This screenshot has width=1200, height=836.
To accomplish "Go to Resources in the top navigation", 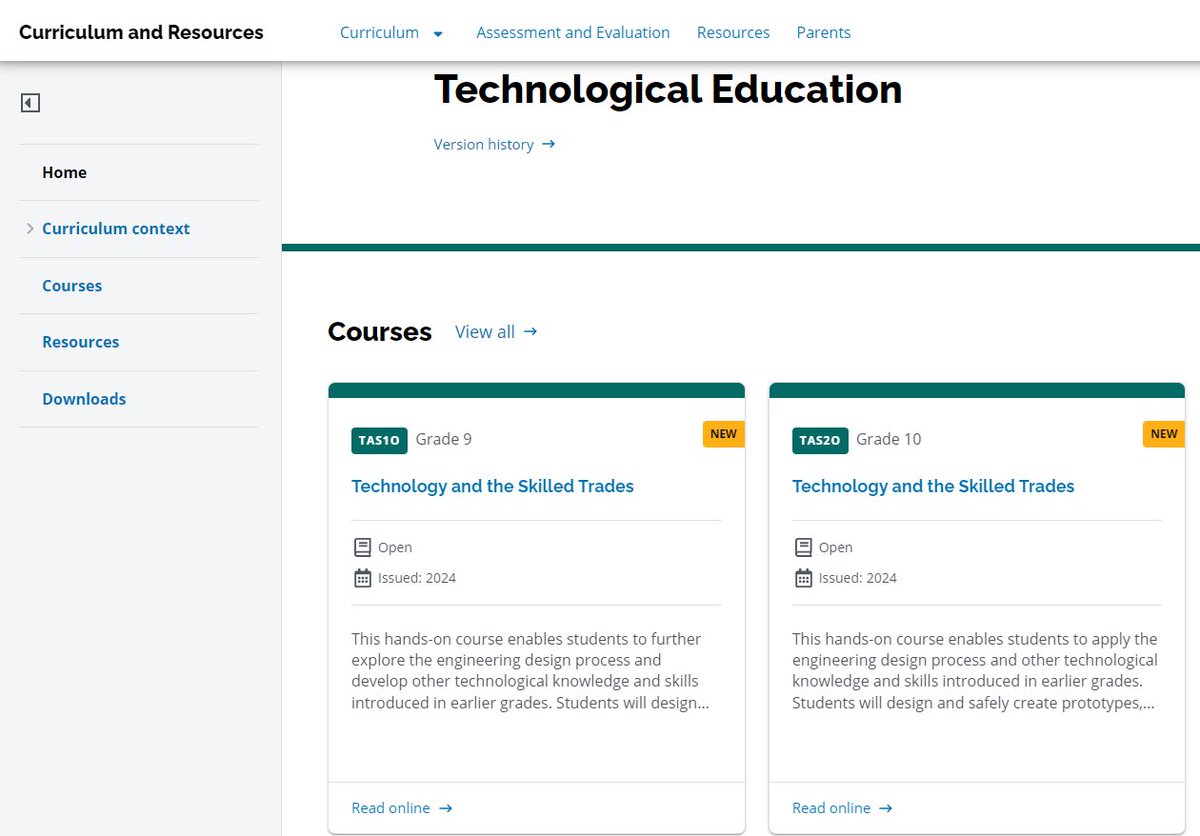I will pos(733,32).
